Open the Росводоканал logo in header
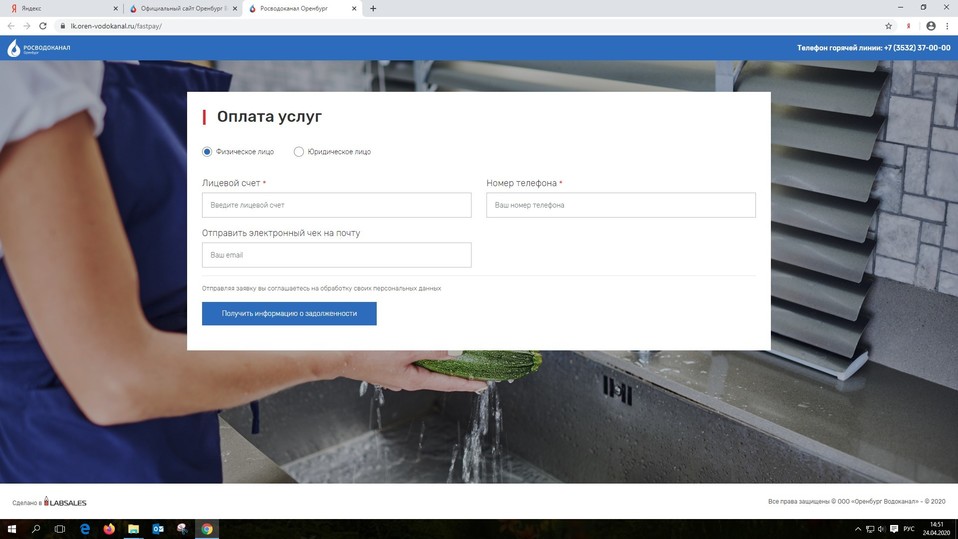The image size is (958, 539). point(38,48)
